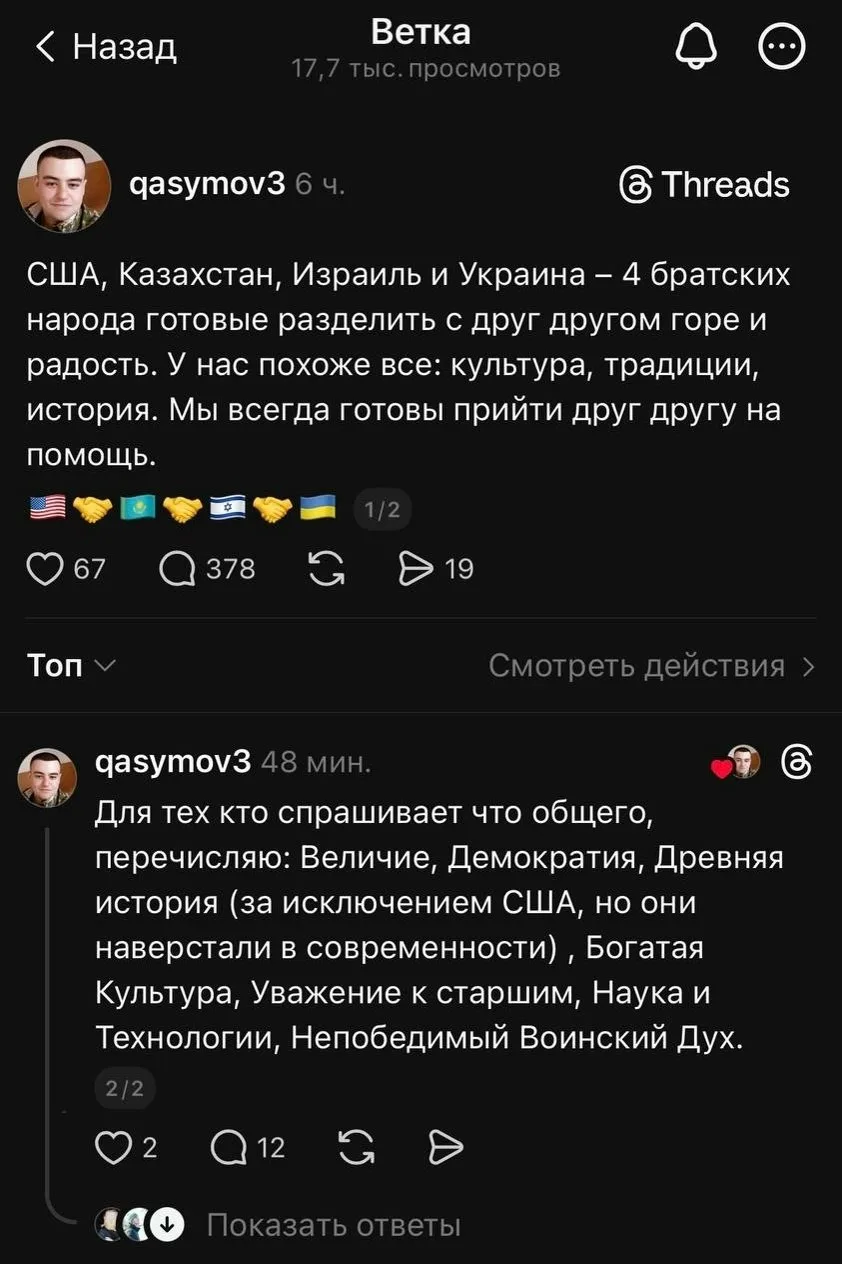Expand replies with Показать ответы
842x1264 pixels.
pos(333,1225)
